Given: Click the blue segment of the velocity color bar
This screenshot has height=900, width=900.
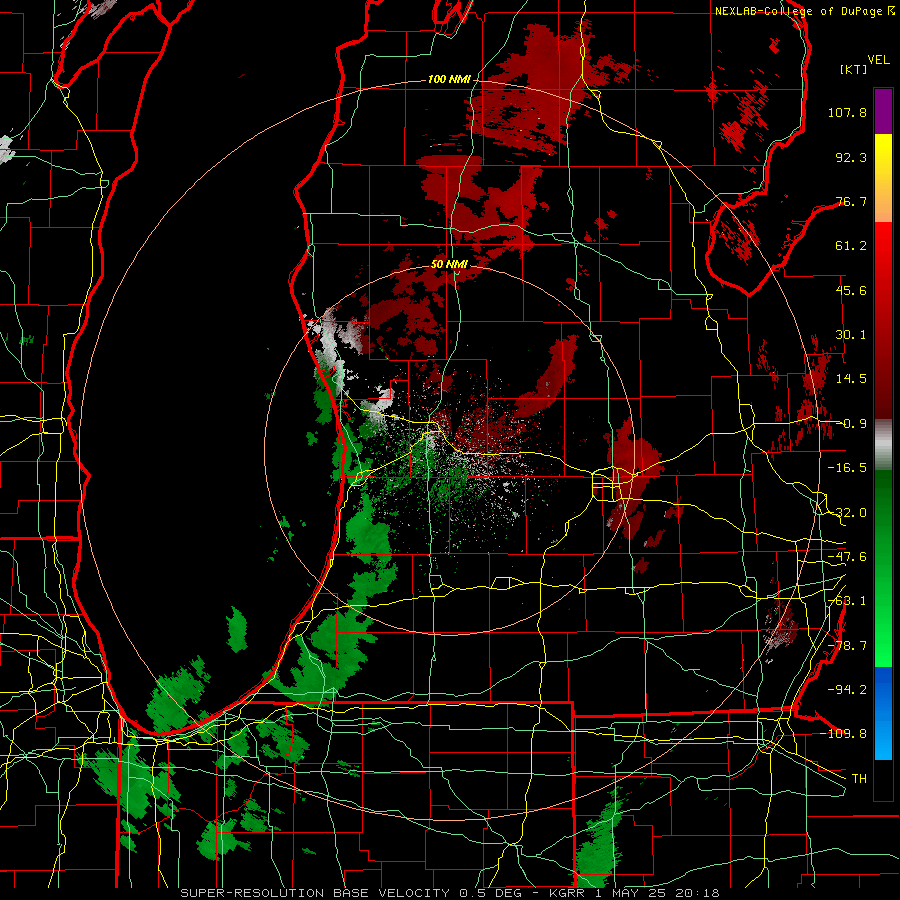Looking at the screenshot, I should [x=883, y=713].
